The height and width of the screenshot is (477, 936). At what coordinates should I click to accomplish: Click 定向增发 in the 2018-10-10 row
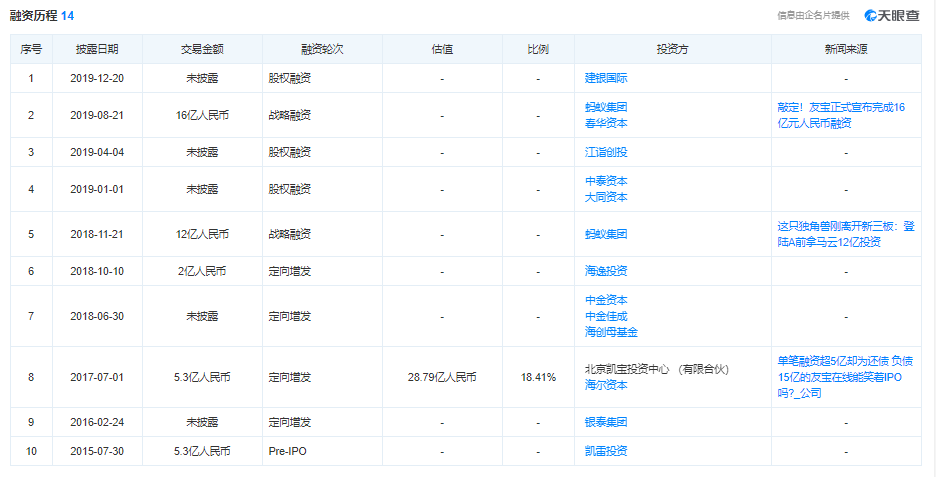(x=290, y=271)
